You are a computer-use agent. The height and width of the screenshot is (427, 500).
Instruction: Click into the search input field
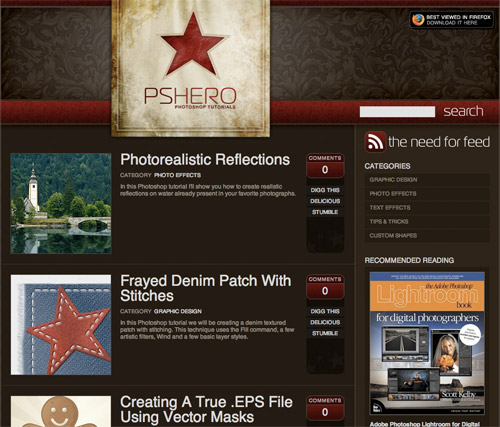tap(397, 112)
